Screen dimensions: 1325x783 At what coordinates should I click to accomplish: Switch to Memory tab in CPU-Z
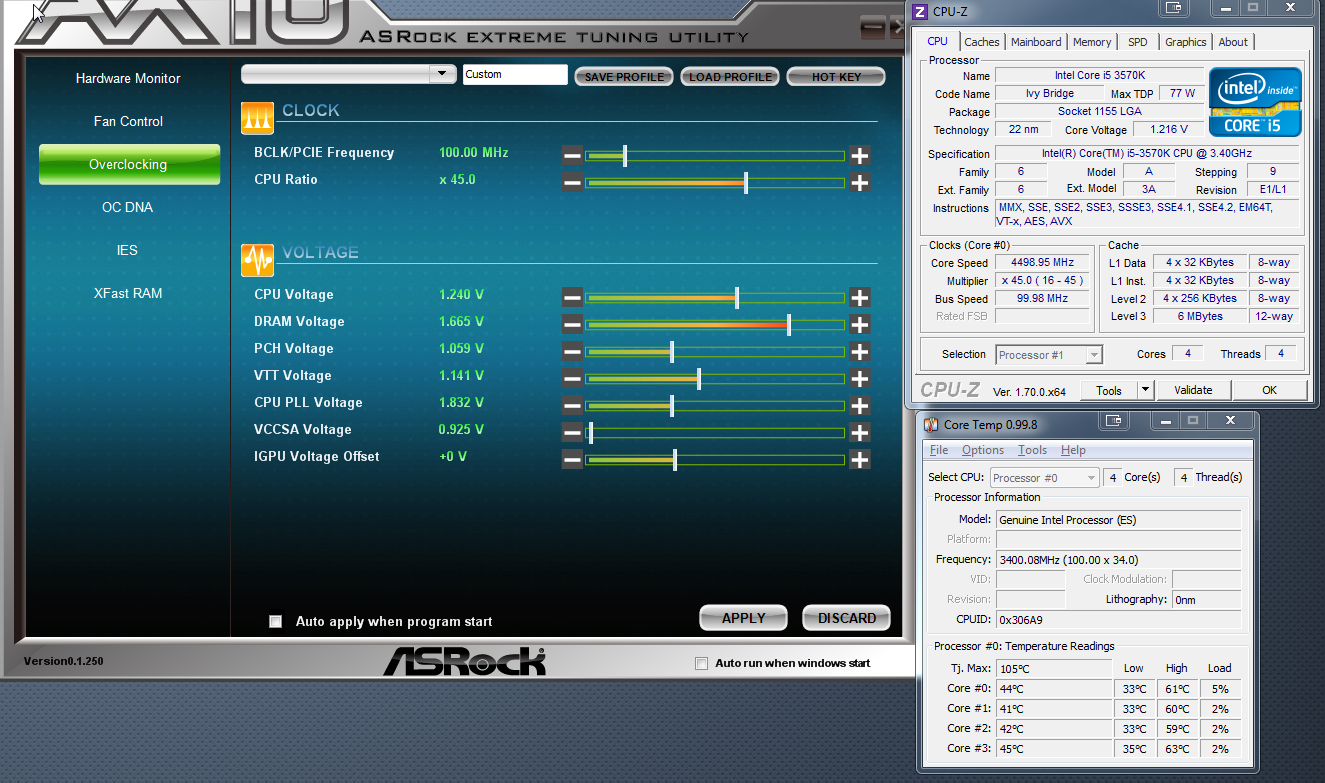pyautogui.click(x=1092, y=42)
